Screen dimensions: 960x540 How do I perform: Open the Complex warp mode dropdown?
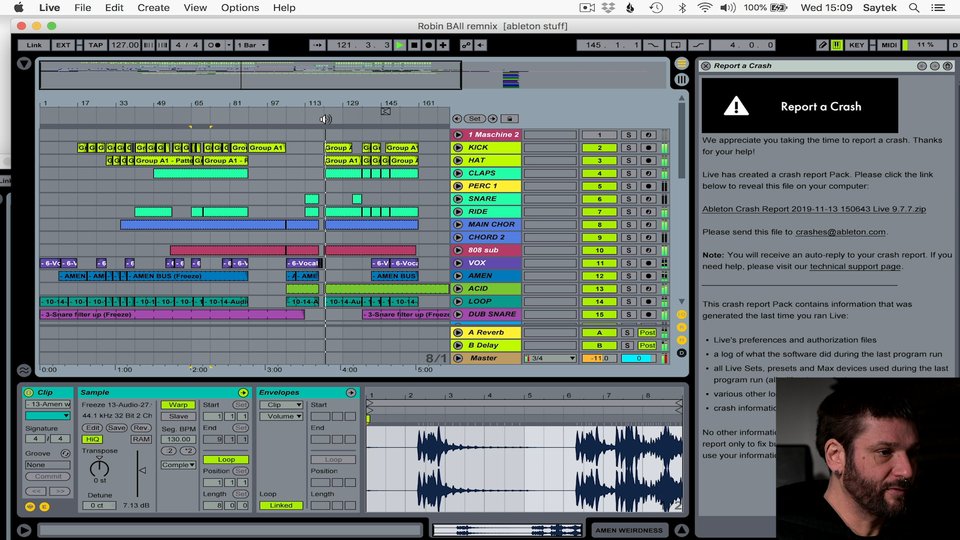[x=178, y=465]
